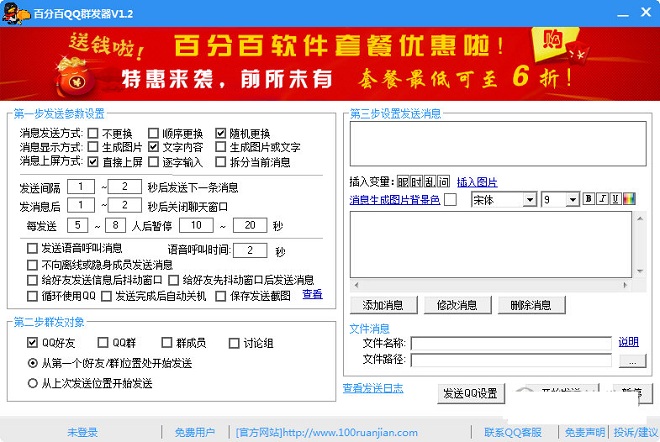Viewport: 660px width, 442px height.
Task: Click the 消息生成图片背景色 link
Action: click(x=394, y=200)
